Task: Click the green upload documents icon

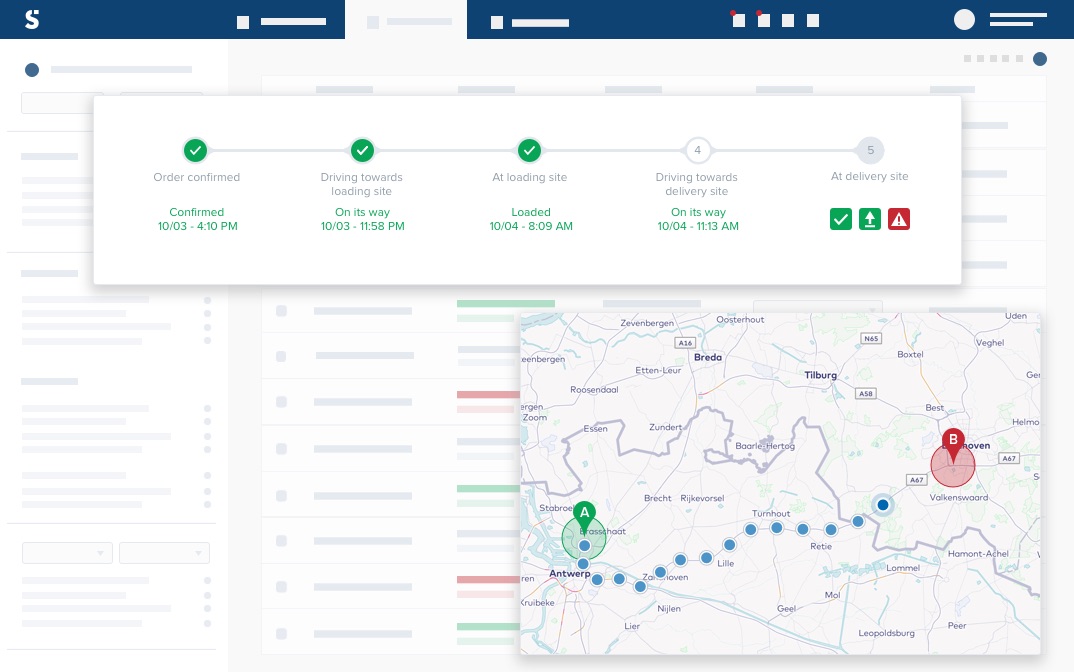Action: click(x=869, y=219)
